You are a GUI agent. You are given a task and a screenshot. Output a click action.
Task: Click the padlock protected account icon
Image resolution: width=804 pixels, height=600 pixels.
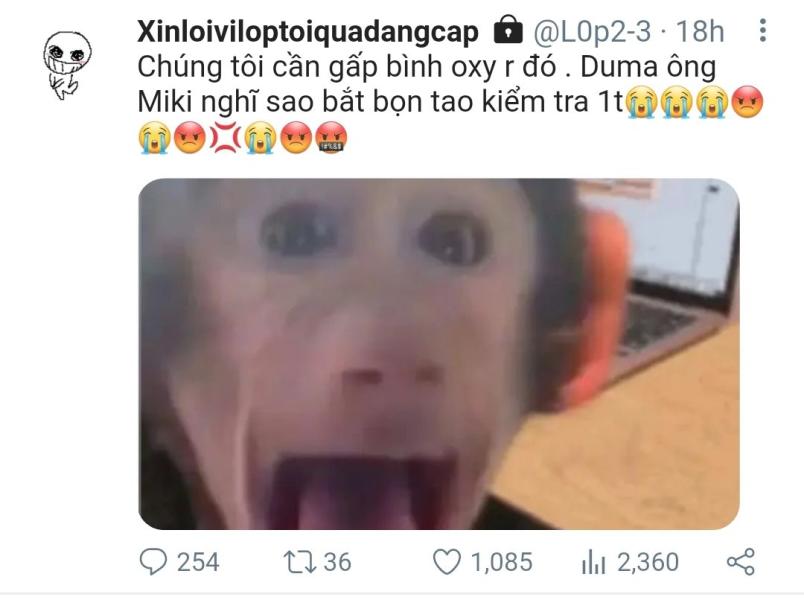(508, 30)
